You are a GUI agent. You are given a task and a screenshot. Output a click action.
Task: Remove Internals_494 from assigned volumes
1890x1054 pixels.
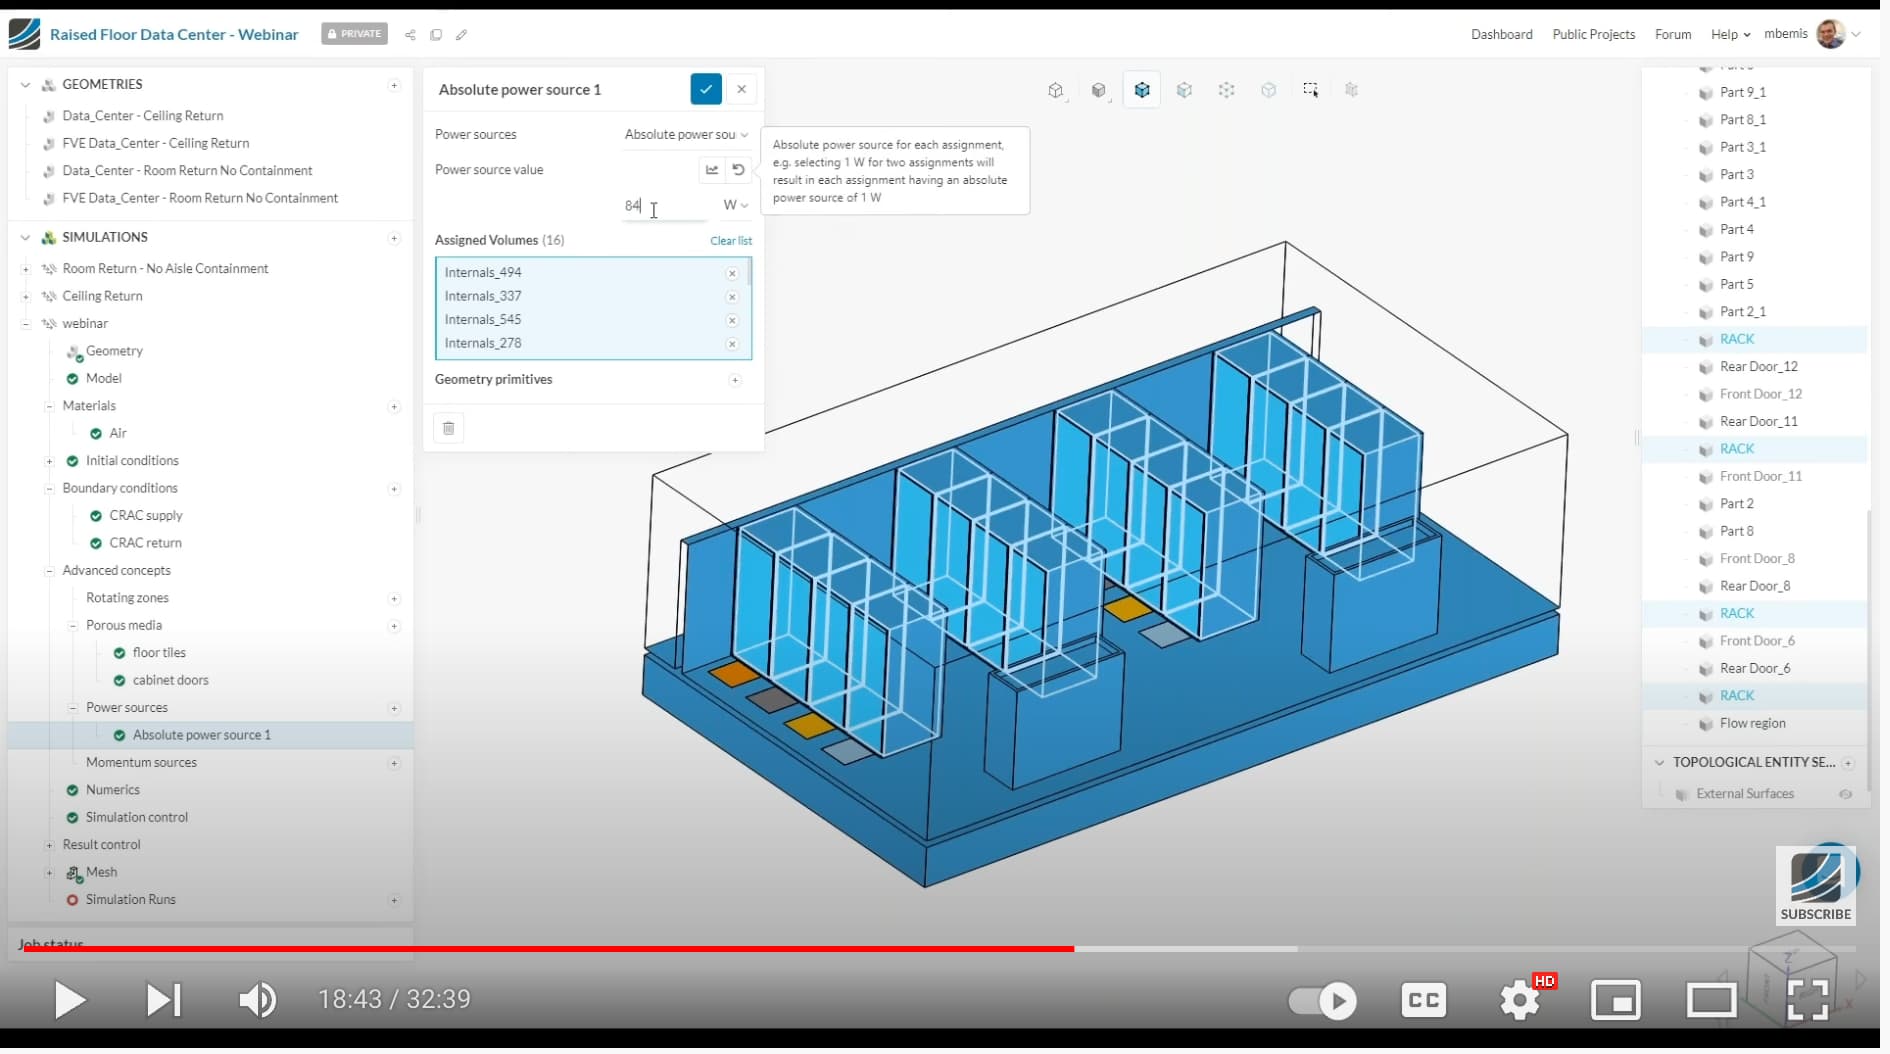(732, 273)
